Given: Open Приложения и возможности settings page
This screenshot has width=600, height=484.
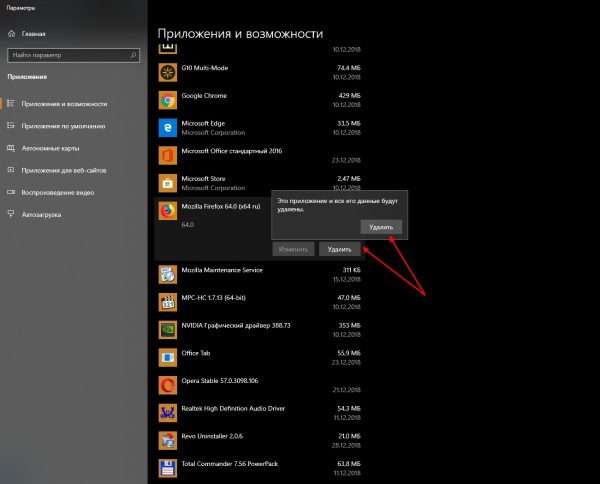Looking at the screenshot, I should tap(64, 104).
